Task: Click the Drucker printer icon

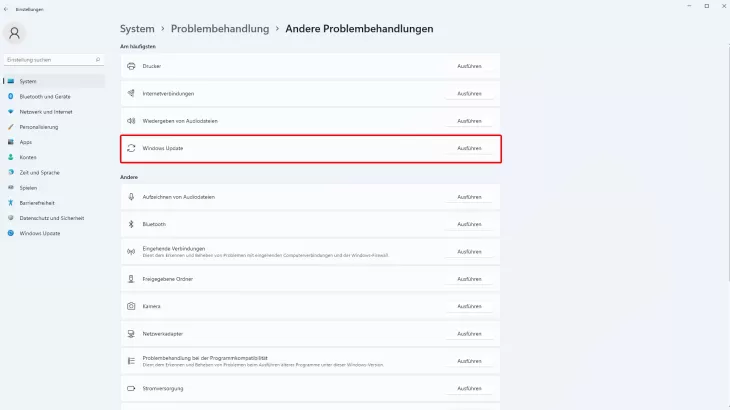Action: pos(131,66)
